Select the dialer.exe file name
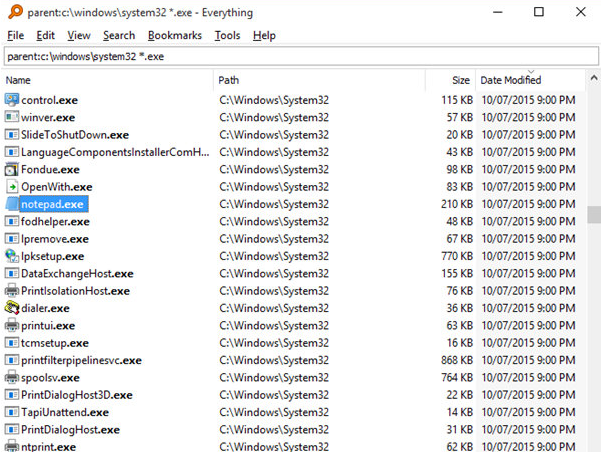 point(45,308)
